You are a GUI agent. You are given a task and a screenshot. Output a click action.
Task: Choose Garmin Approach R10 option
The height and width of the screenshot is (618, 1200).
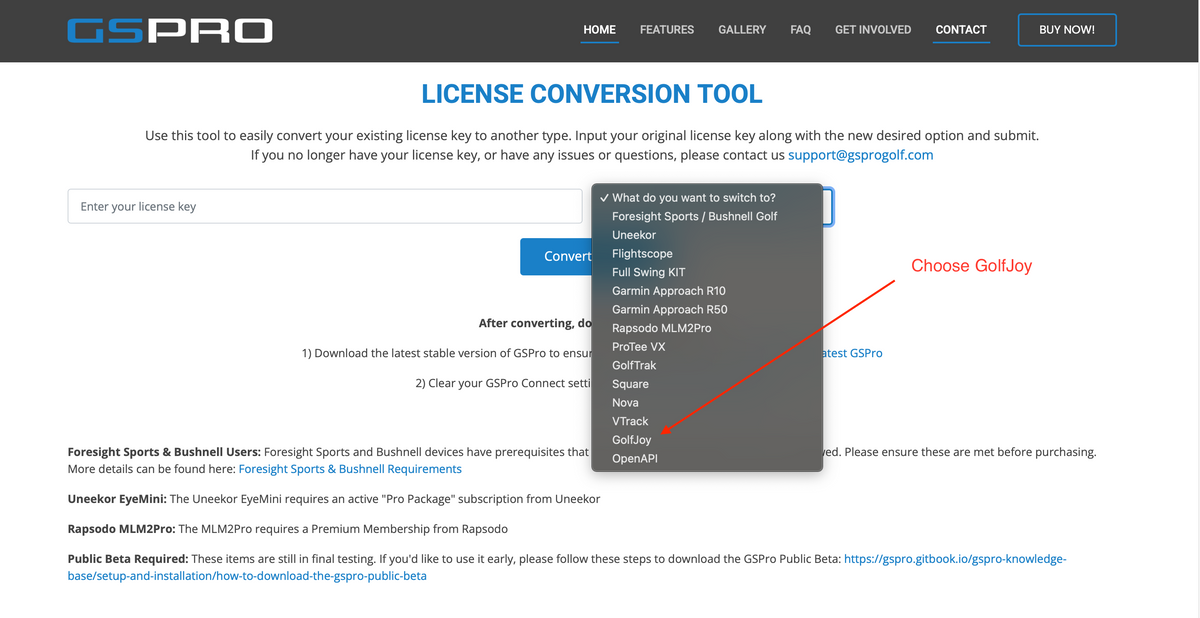(707, 291)
